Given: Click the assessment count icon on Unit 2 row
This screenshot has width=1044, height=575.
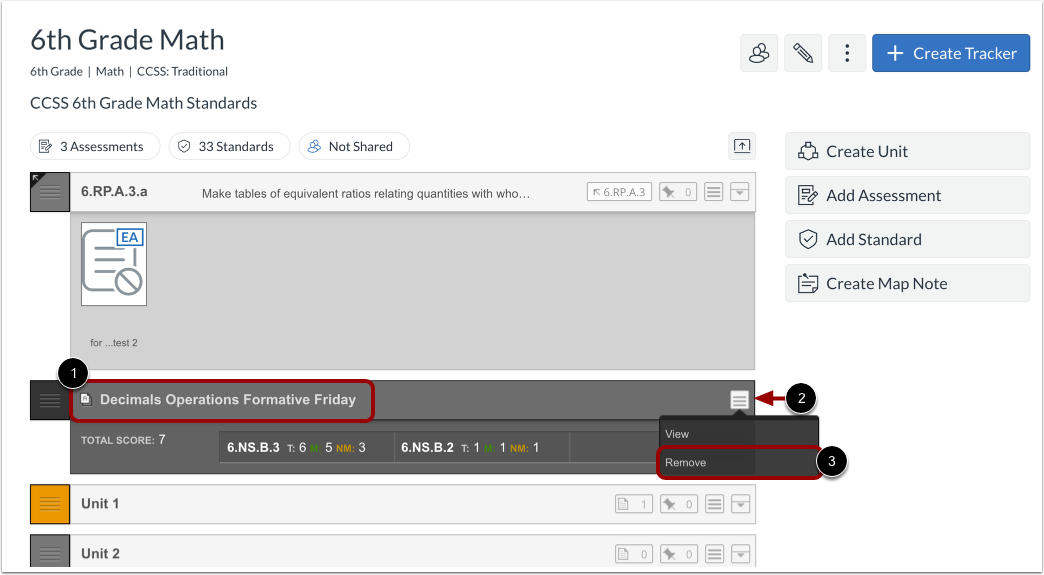Looking at the screenshot, I should click(634, 554).
